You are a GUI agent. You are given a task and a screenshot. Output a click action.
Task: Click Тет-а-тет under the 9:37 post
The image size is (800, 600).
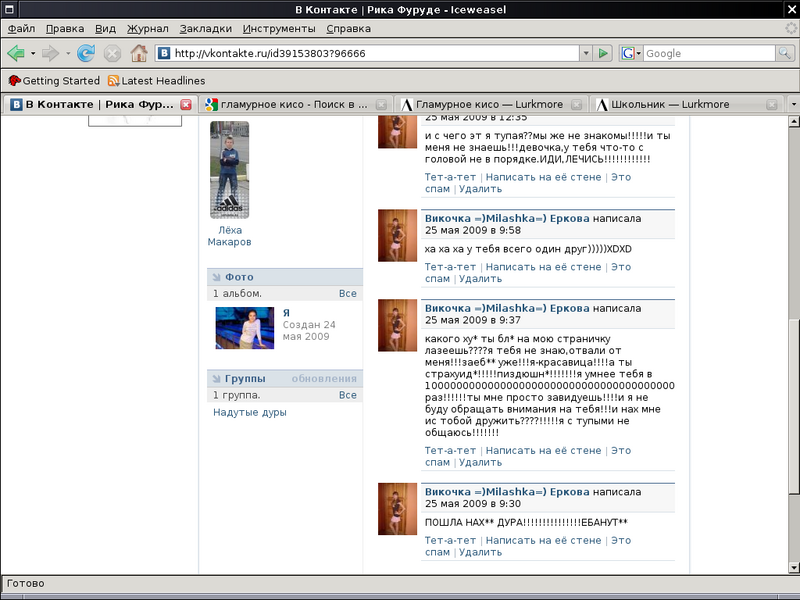coord(450,451)
